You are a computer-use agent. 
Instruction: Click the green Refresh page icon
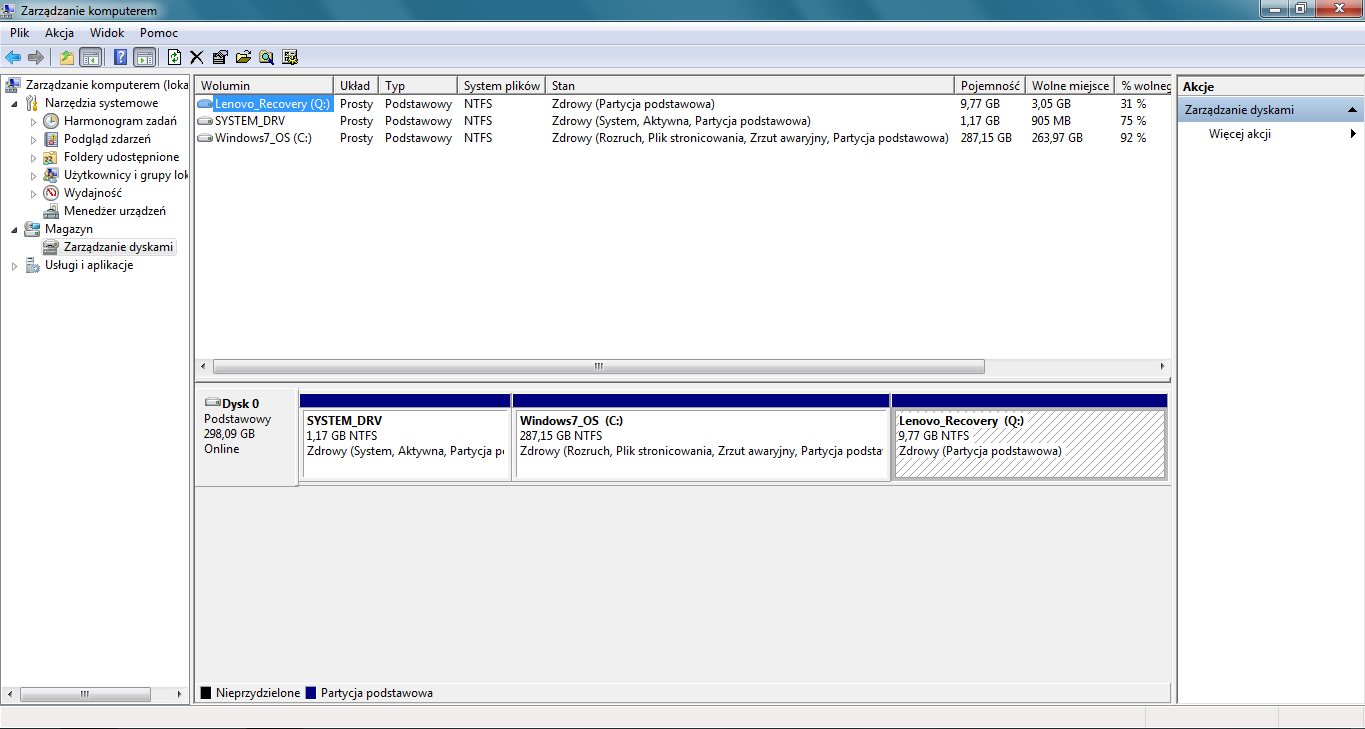[x=175, y=57]
